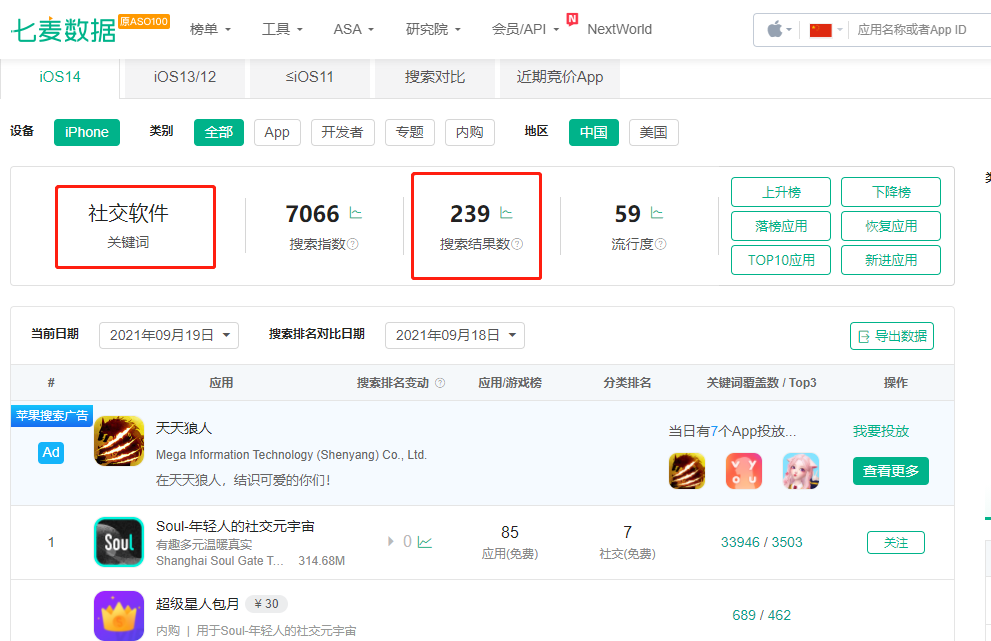Select the 开发者 category filter
Image resolution: width=991 pixels, height=641 pixels.
tap(343, 132)
